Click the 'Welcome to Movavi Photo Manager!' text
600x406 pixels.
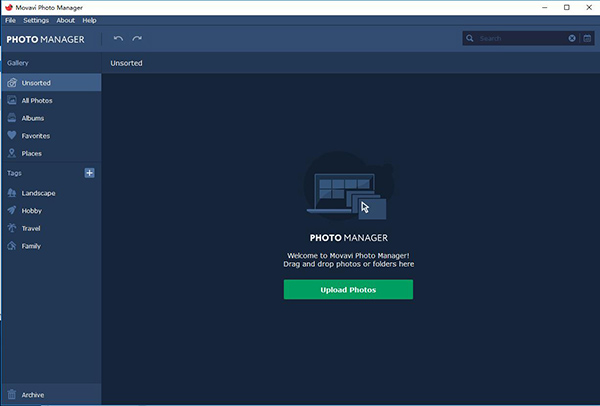click(348, 256)
